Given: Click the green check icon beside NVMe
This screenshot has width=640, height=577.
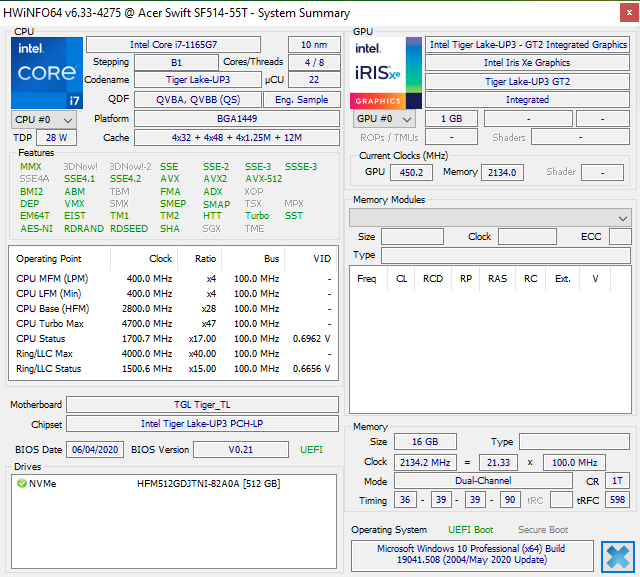Looking at the screenshot, I should pyautogui.click(x=22, y=484).
